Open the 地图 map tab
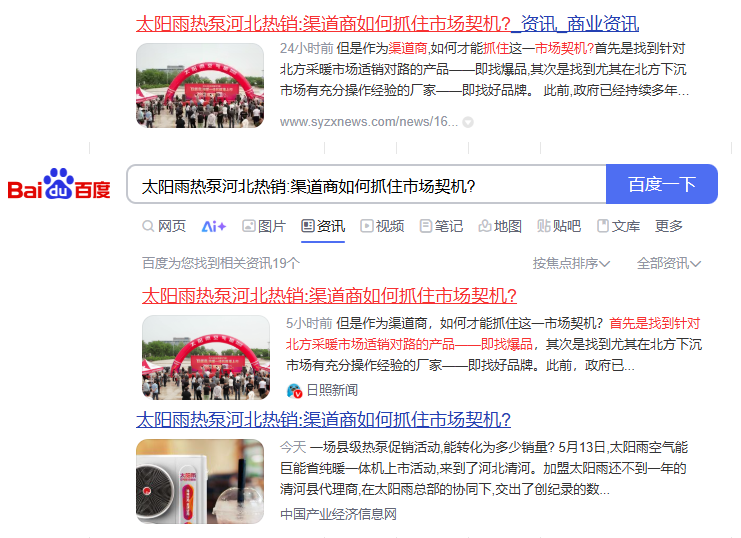 [500, 226]
